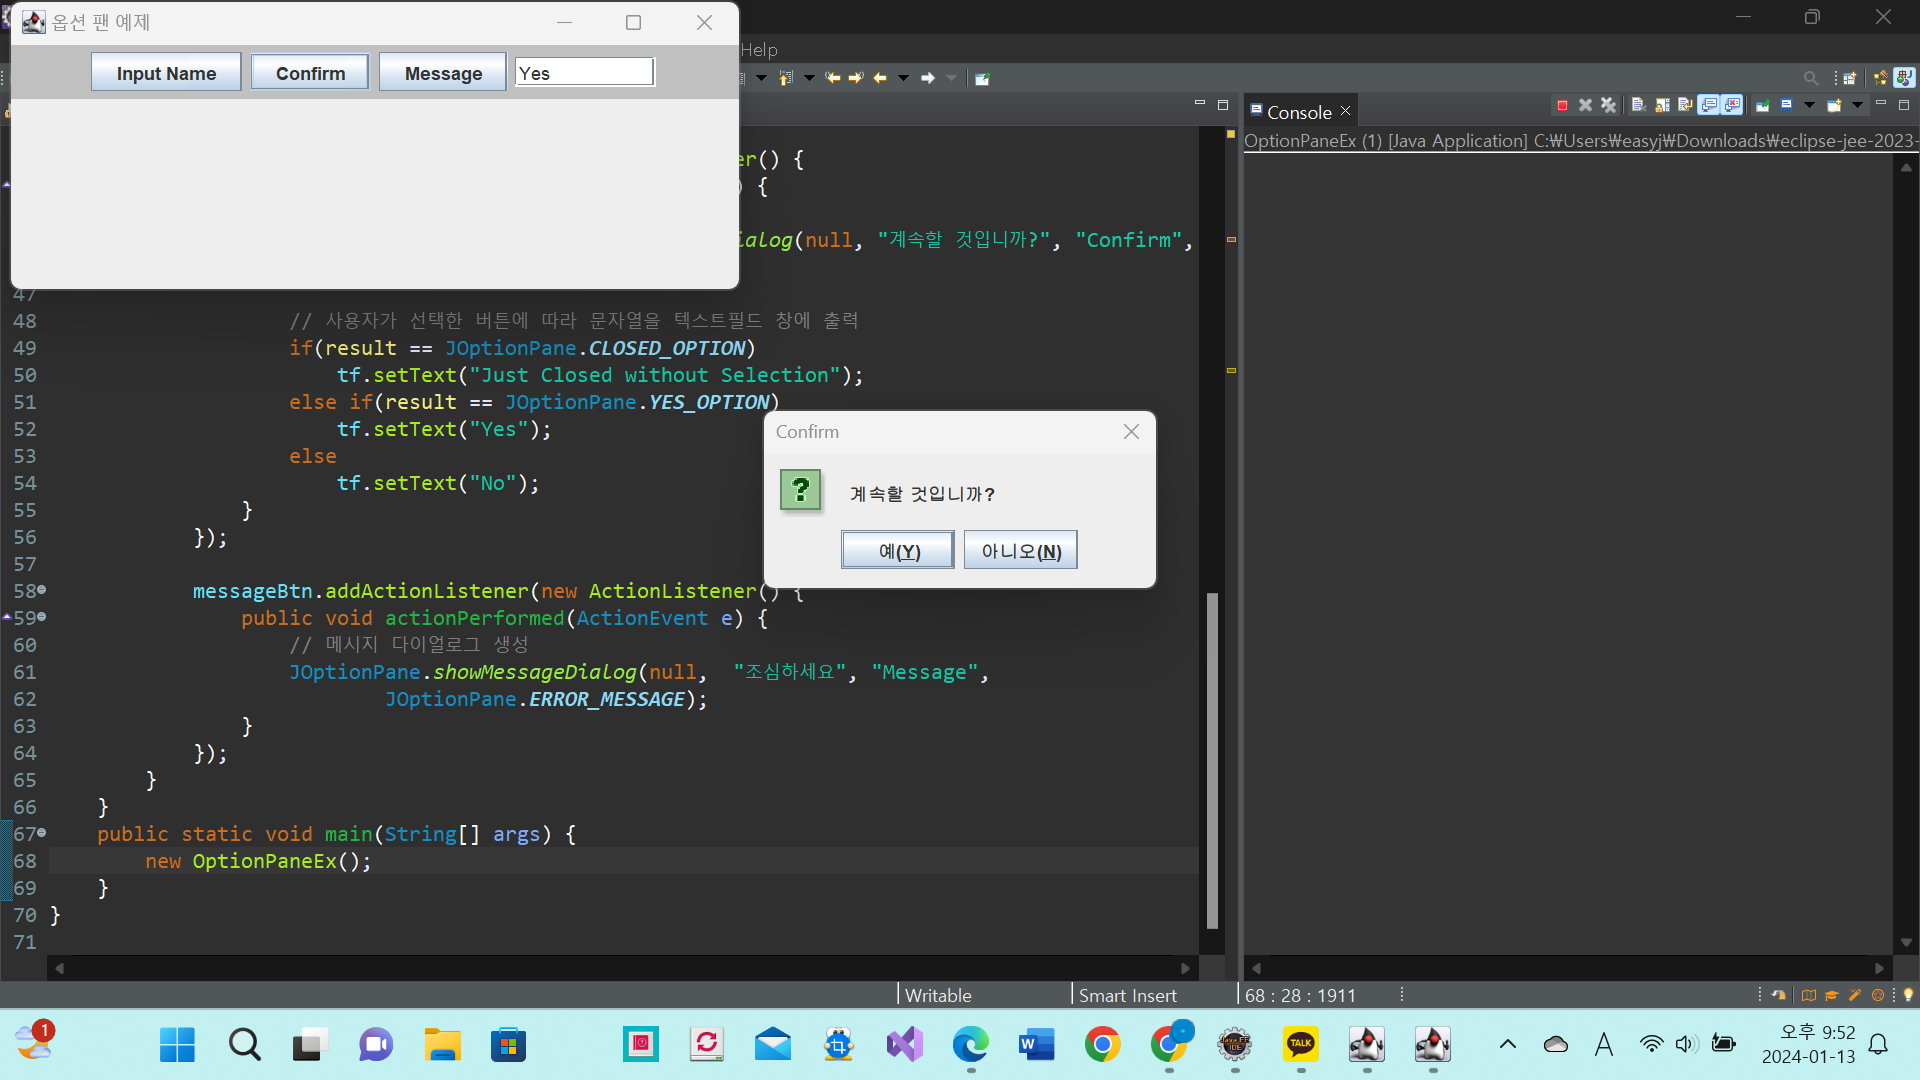Click the Message button
1920x1080 pixels.
pos(443,73)
